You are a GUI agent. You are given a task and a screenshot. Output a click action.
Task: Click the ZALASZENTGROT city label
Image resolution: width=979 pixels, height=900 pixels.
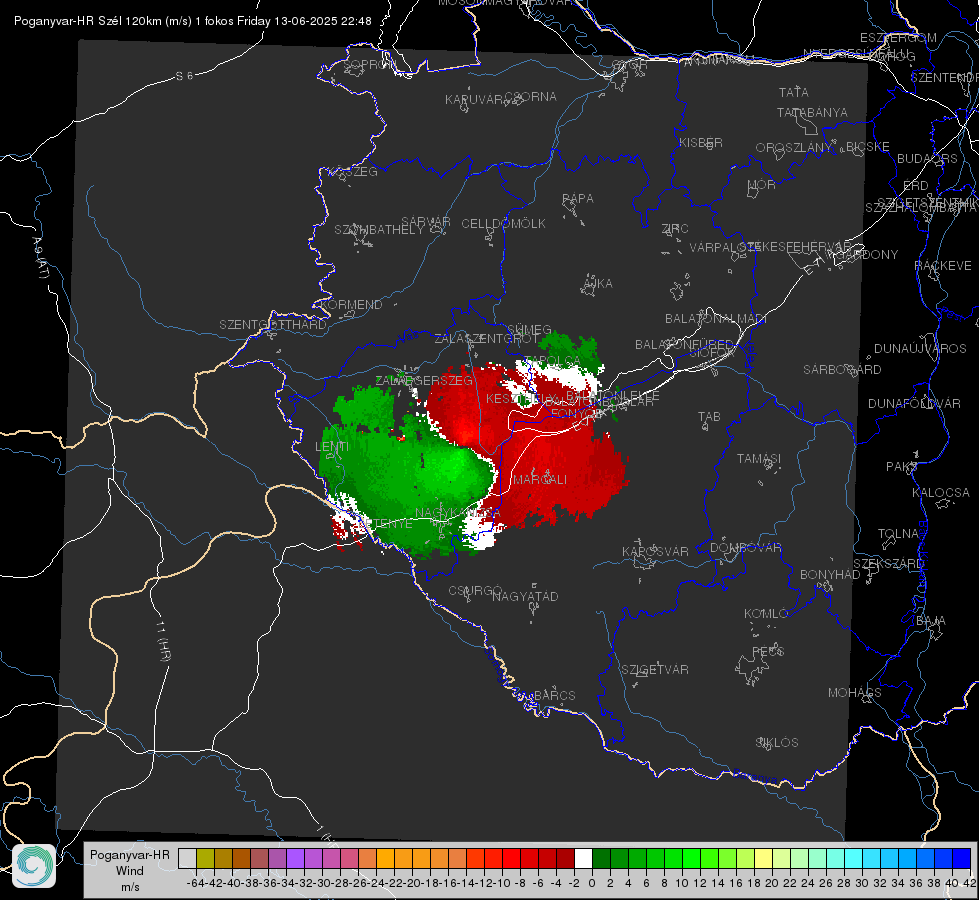(x=487, y=339)
